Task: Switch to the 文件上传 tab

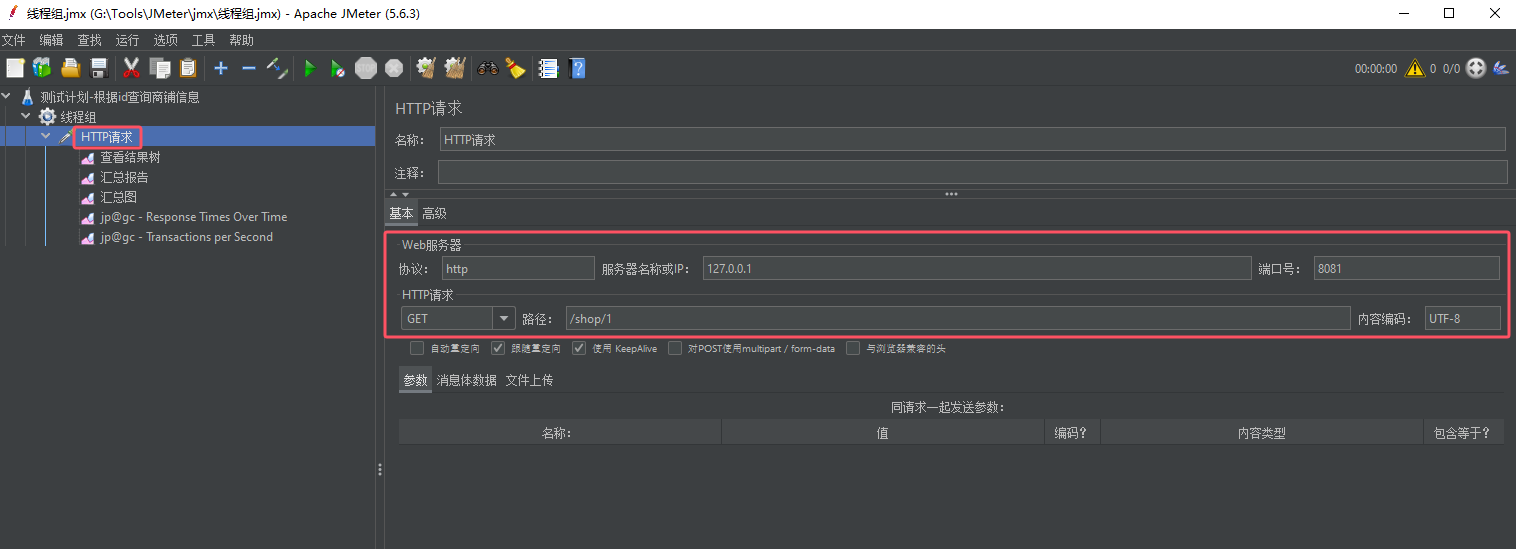Action: coord(529,380)
